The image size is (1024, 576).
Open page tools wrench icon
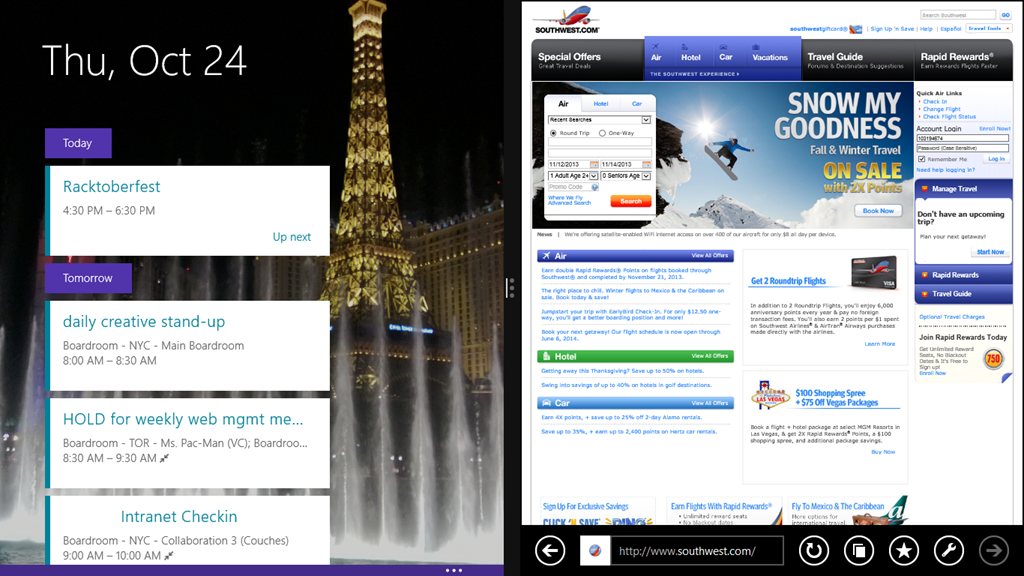coord(949,551)
